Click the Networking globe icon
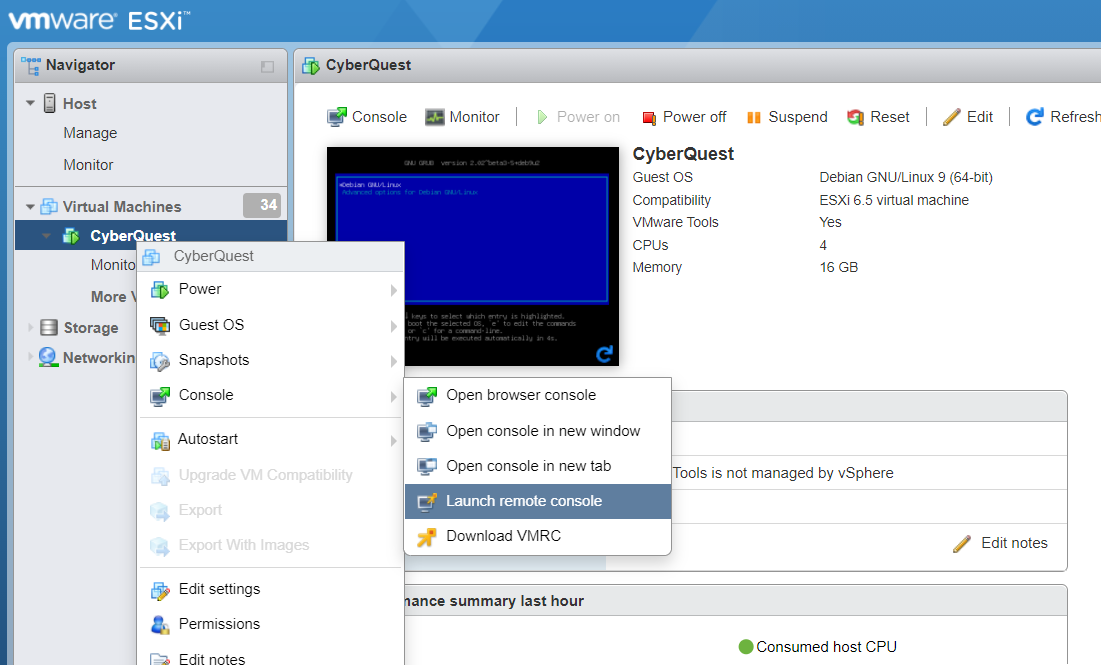Viewport: 1101px width, 665px height. pos(48,357)
